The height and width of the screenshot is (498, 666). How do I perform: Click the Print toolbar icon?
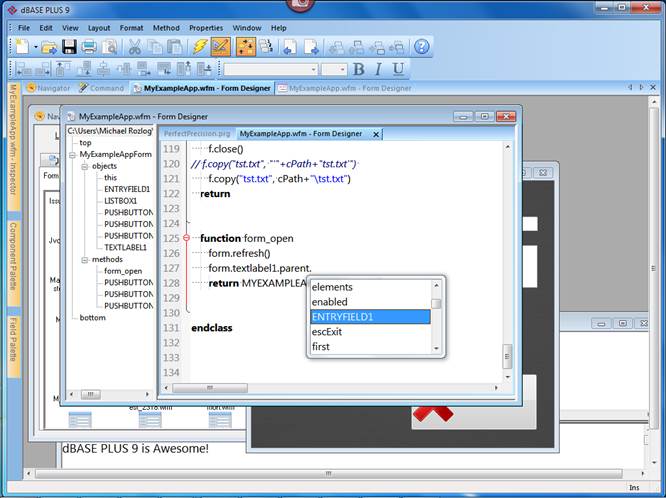point(88,47)
